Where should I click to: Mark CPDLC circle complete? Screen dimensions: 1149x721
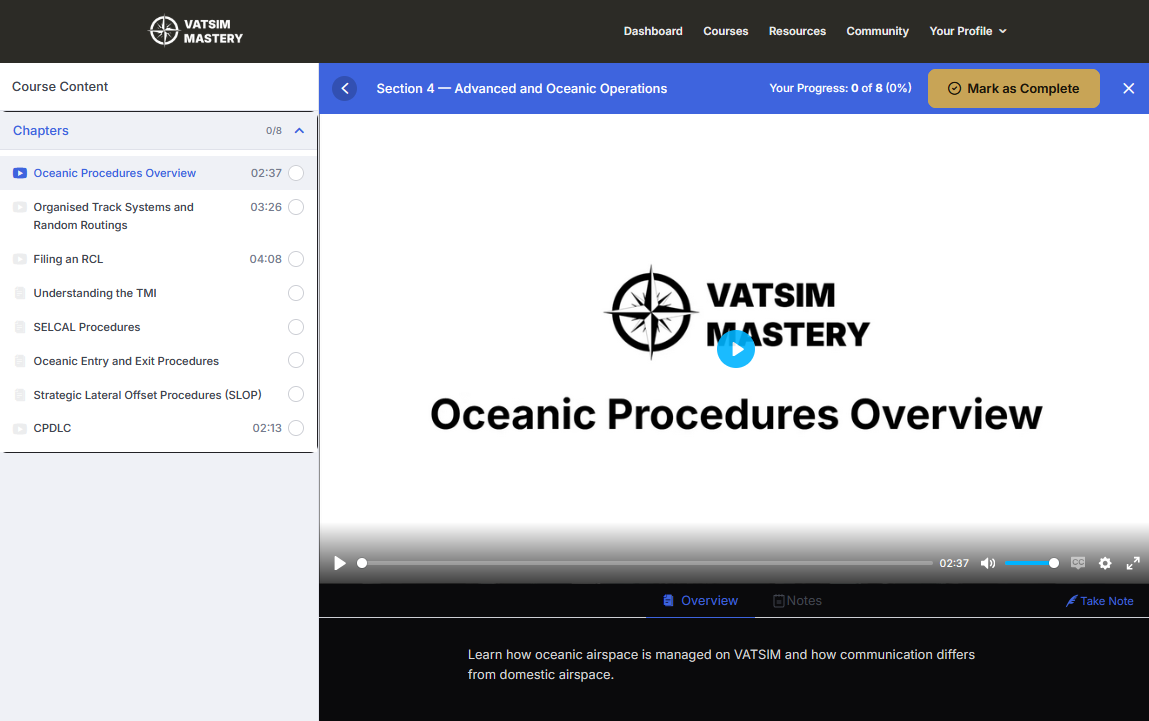(x=296, y=428)
